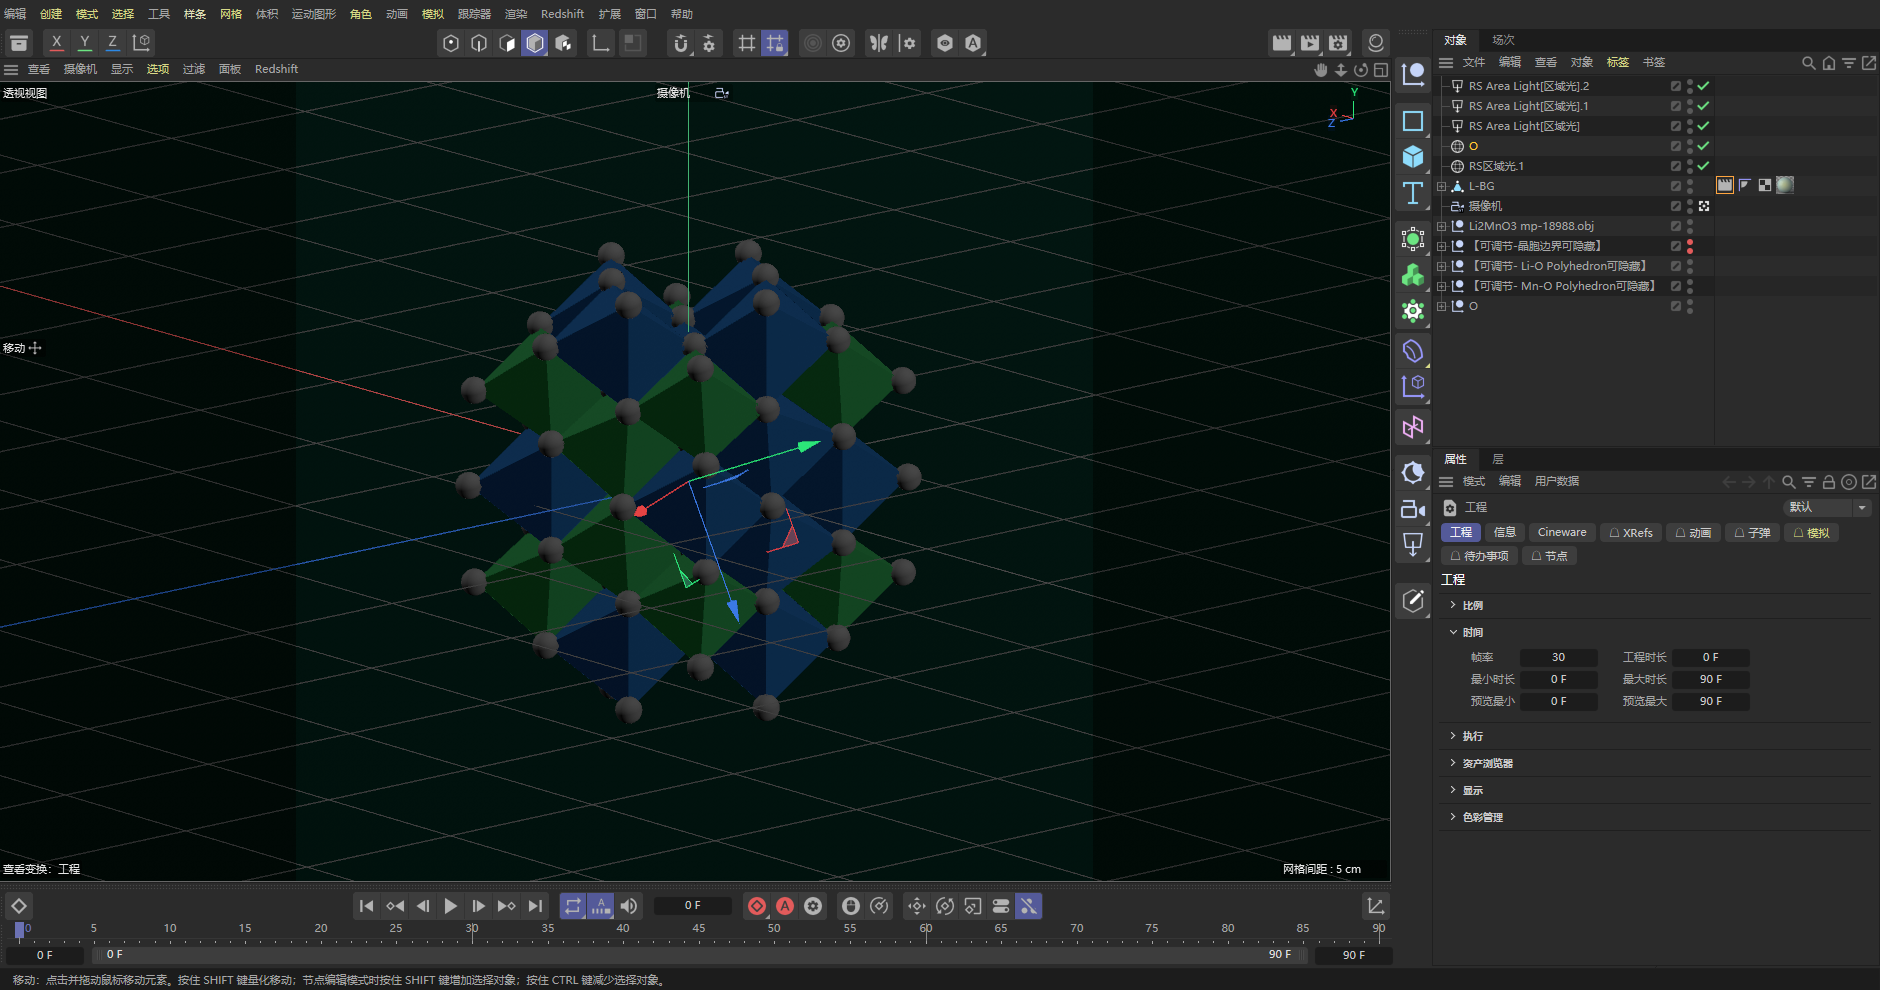Toggle red visibility dot for 晶胞边界 layer
Image resolution: width=1880 pixels, height=990 pixels.
[1690, 246]
